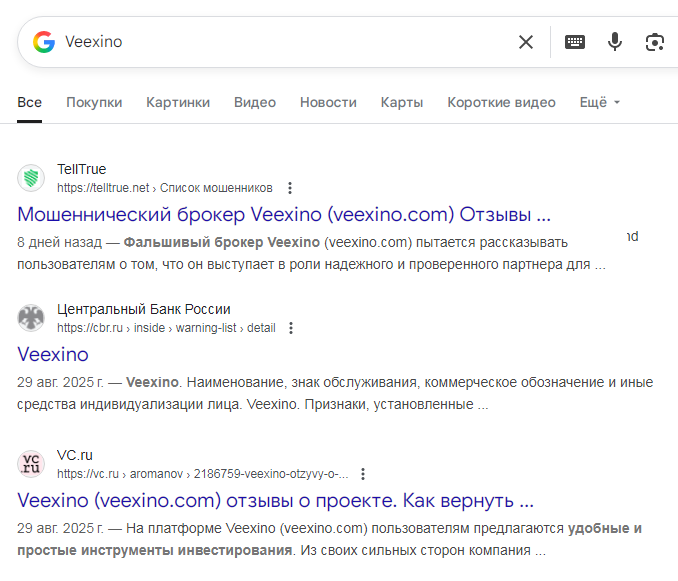Click the VC.ru site favicon

pos(31,464)
